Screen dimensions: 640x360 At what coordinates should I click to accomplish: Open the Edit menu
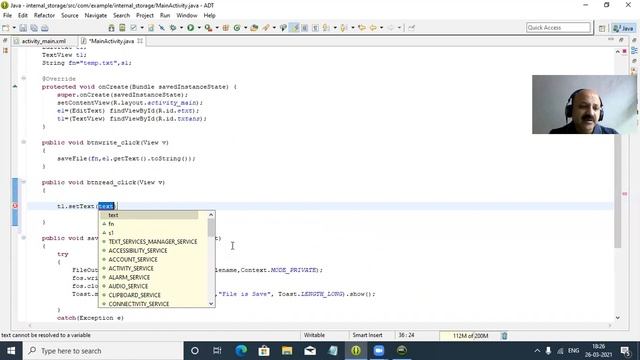click(23, 16)
